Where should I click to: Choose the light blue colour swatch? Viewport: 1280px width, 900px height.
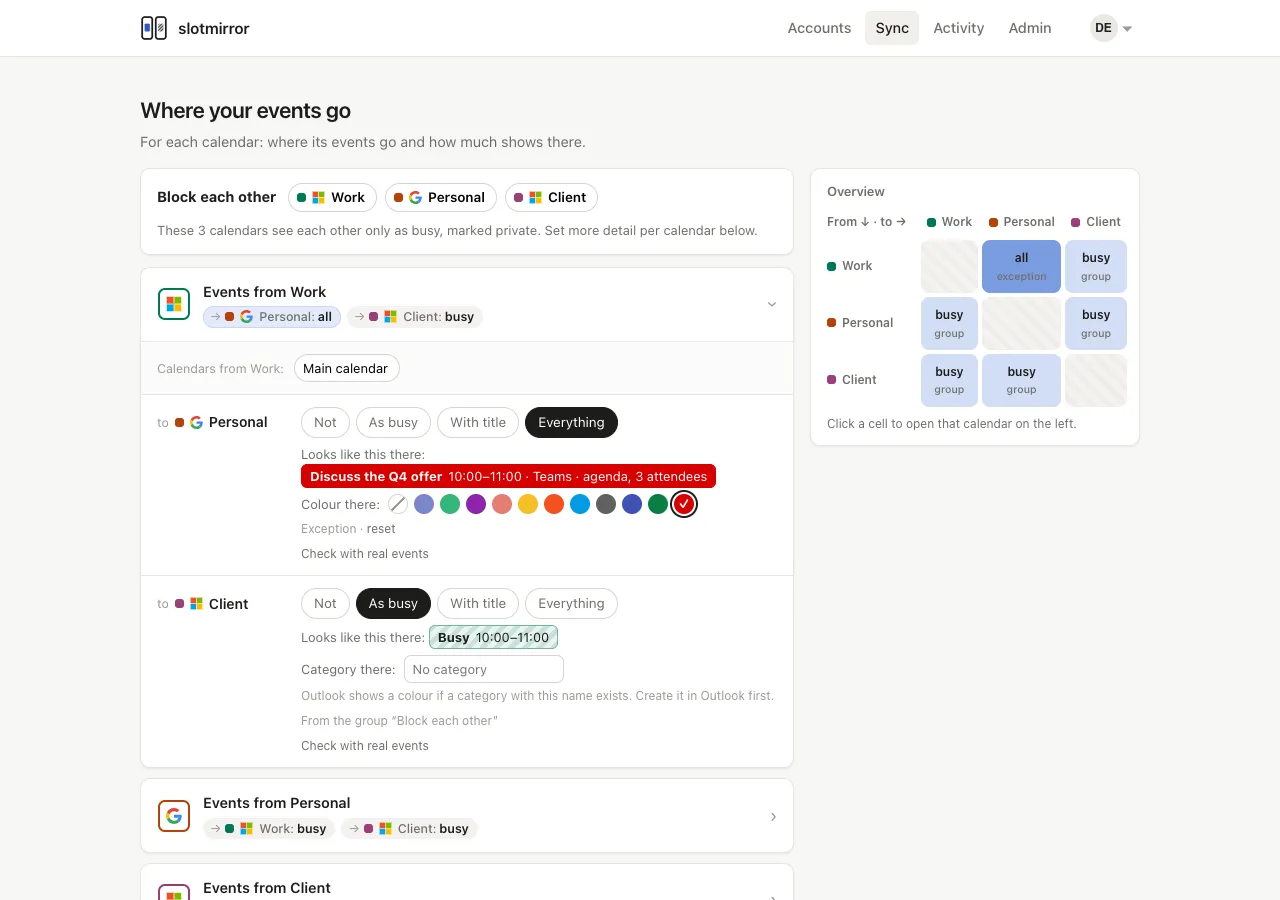pyautogui.click(x=580, y=504)
